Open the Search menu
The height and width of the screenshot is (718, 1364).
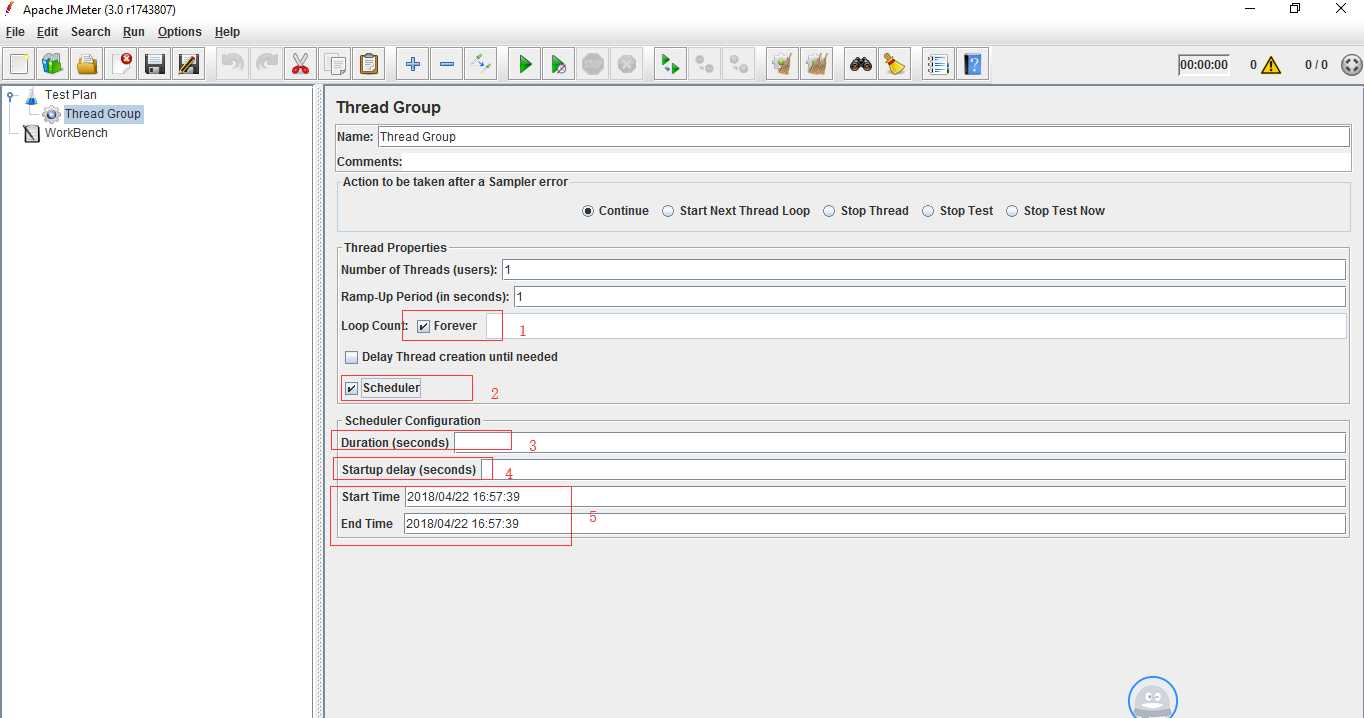[90, 32]
